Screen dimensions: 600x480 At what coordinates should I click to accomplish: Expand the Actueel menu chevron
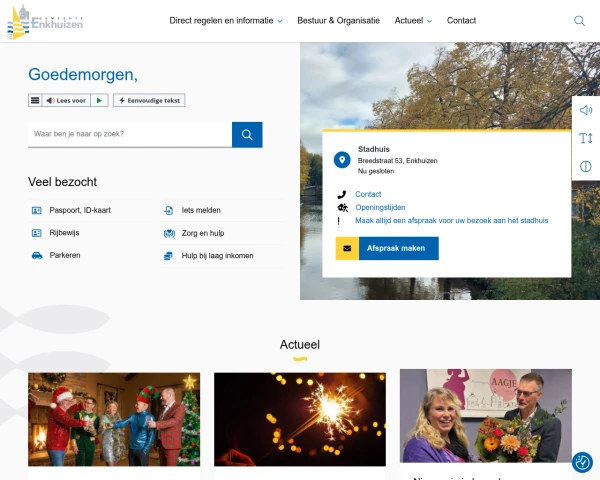pyautogui.click(x=429, y=21)
